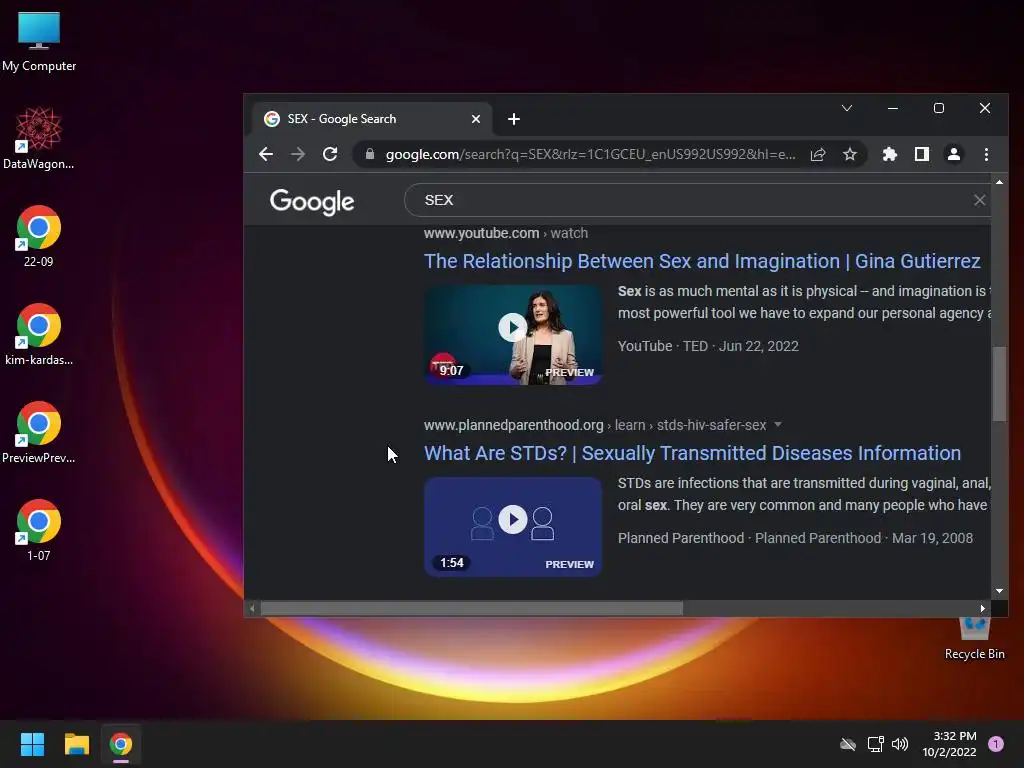
Task: Click horizontal scroll right arrow
Action: pos(983,609)
